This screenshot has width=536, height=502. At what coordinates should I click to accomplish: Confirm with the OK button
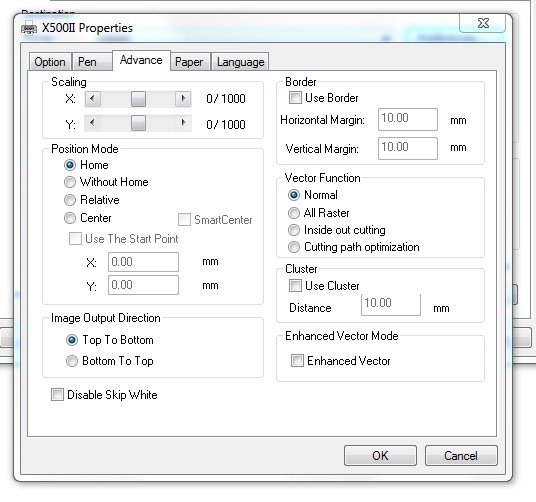pos(380,456)
